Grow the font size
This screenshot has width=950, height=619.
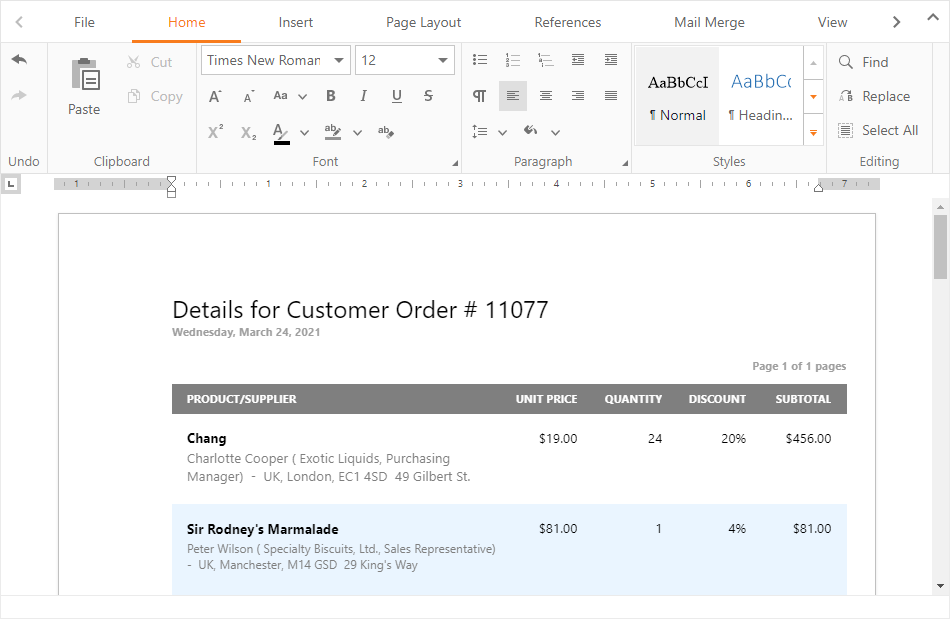coord(215,96)
